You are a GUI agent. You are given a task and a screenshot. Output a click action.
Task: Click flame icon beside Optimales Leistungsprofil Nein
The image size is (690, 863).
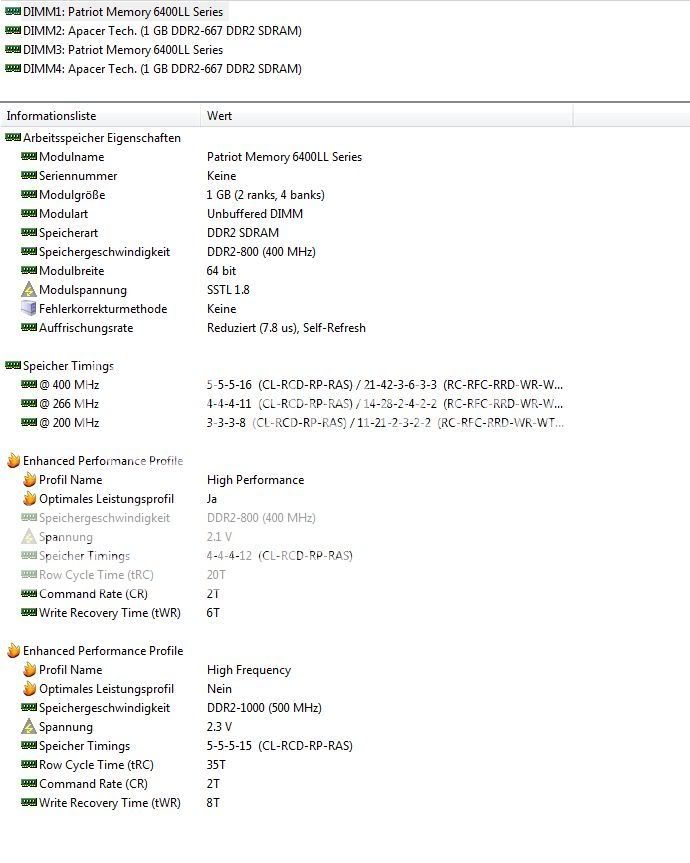[x=29, y=688]
